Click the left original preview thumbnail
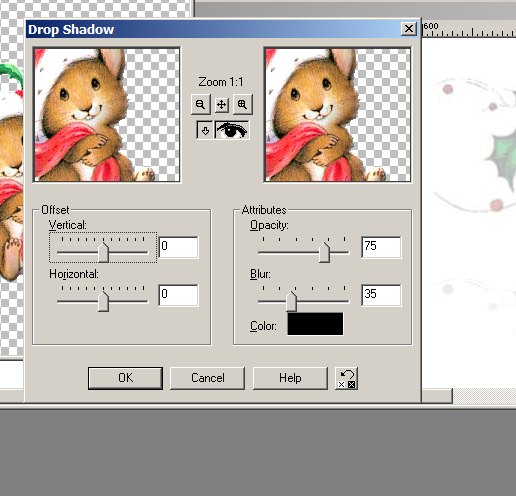 point(107,115)
